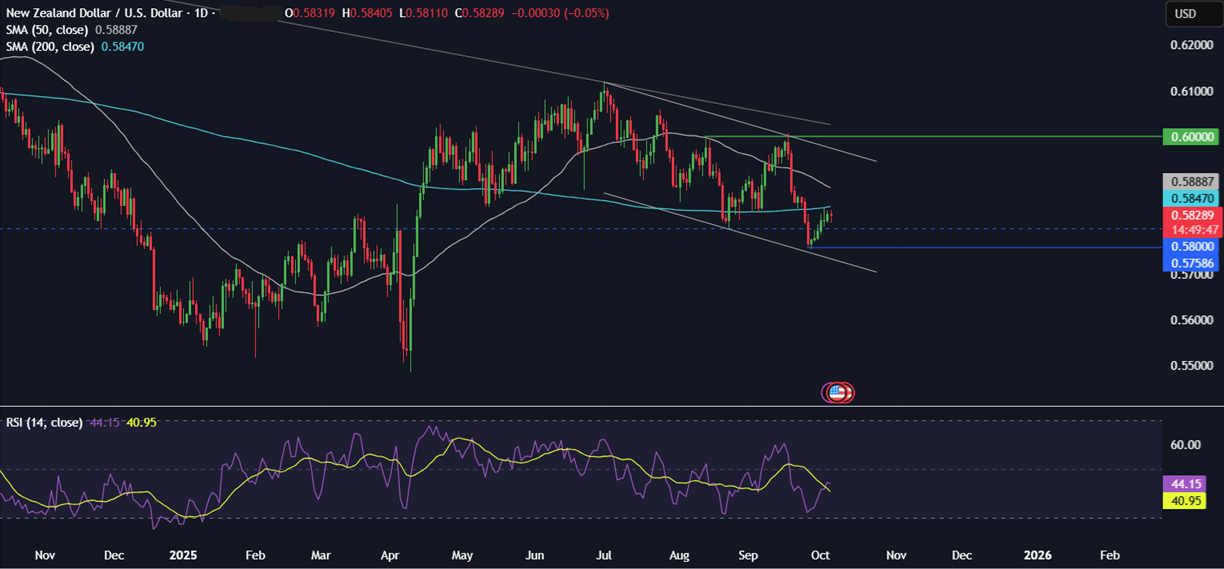
Task: Click the 60.00 level on RSI scale
Action: (1185, 445)
